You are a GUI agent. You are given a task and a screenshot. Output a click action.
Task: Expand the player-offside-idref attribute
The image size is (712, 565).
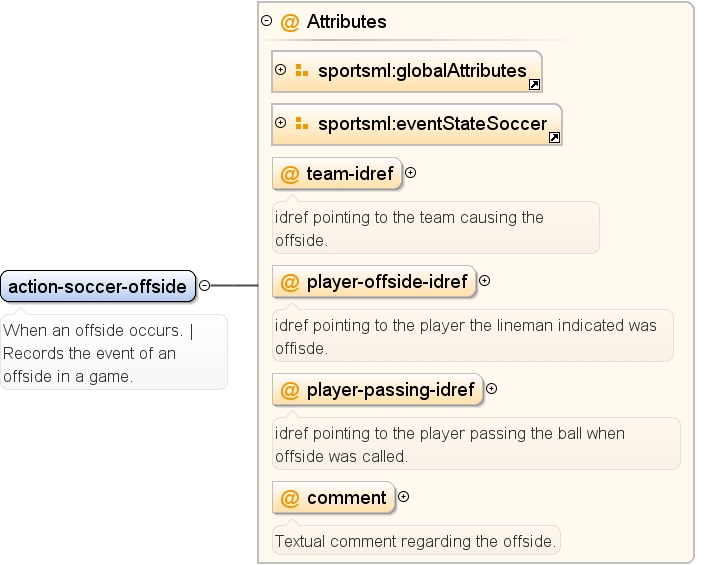[485, 281]
